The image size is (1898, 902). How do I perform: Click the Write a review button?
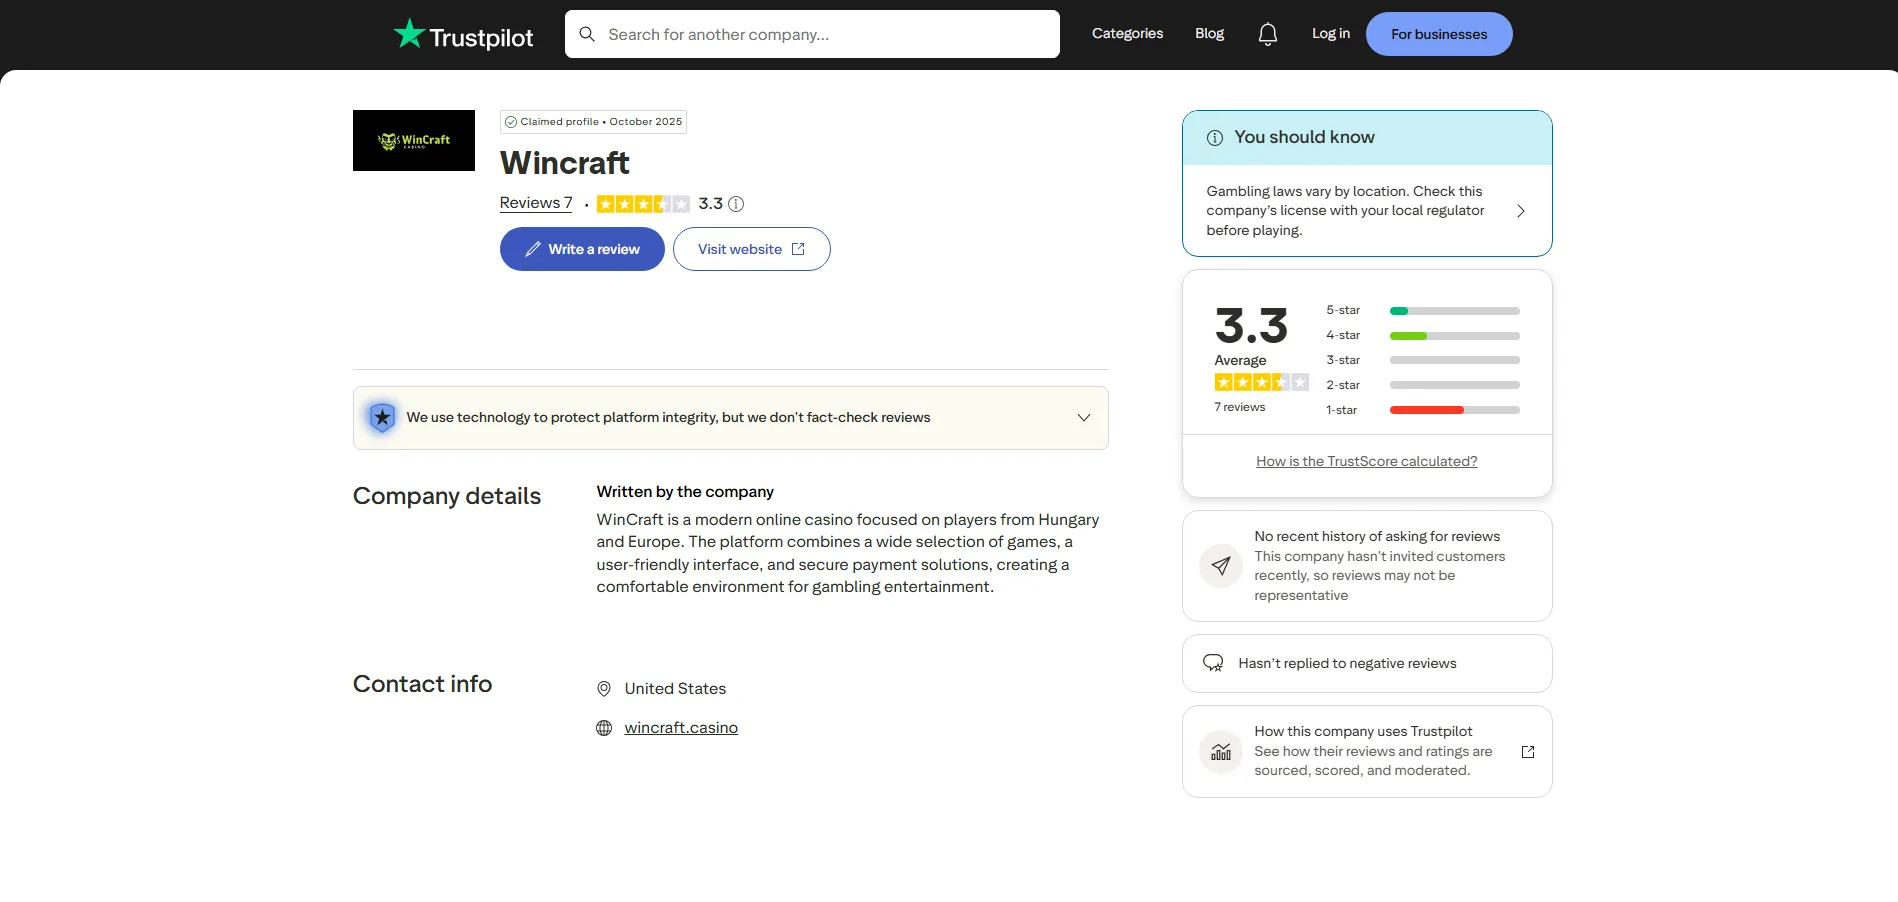pyautogui.click(x=582, y=249)
